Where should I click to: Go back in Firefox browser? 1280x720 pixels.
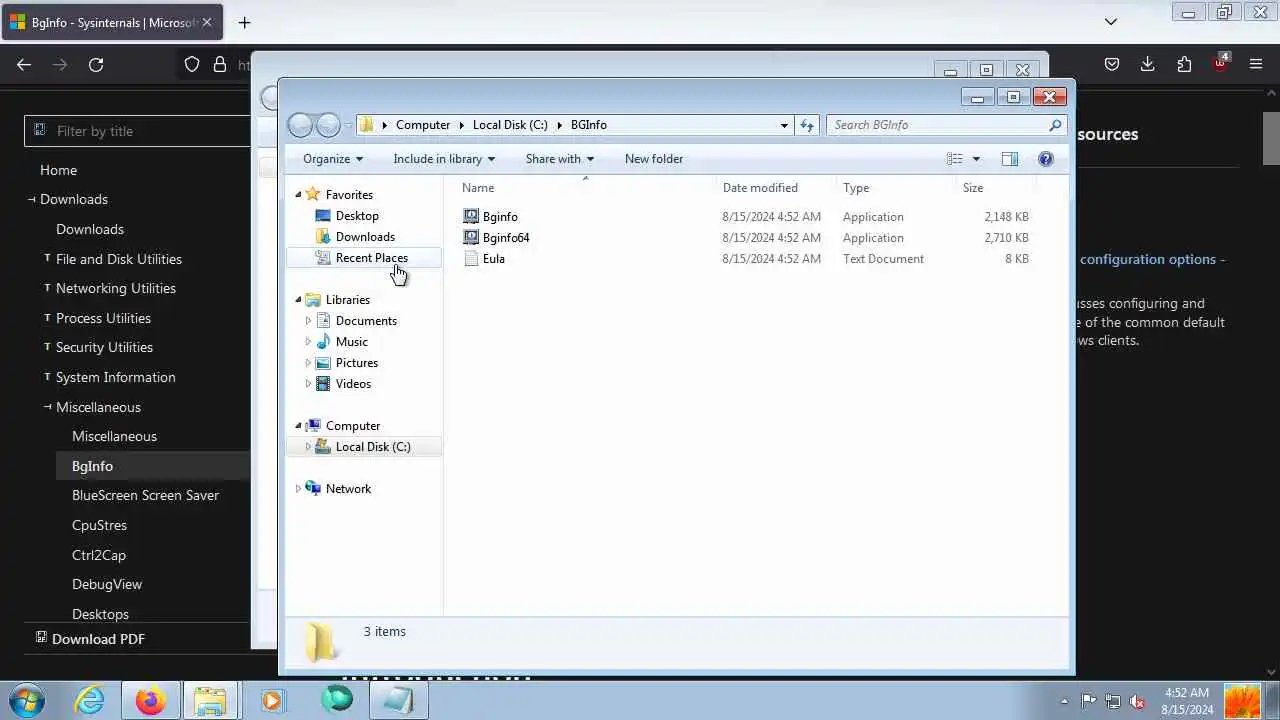pos(24,65)
